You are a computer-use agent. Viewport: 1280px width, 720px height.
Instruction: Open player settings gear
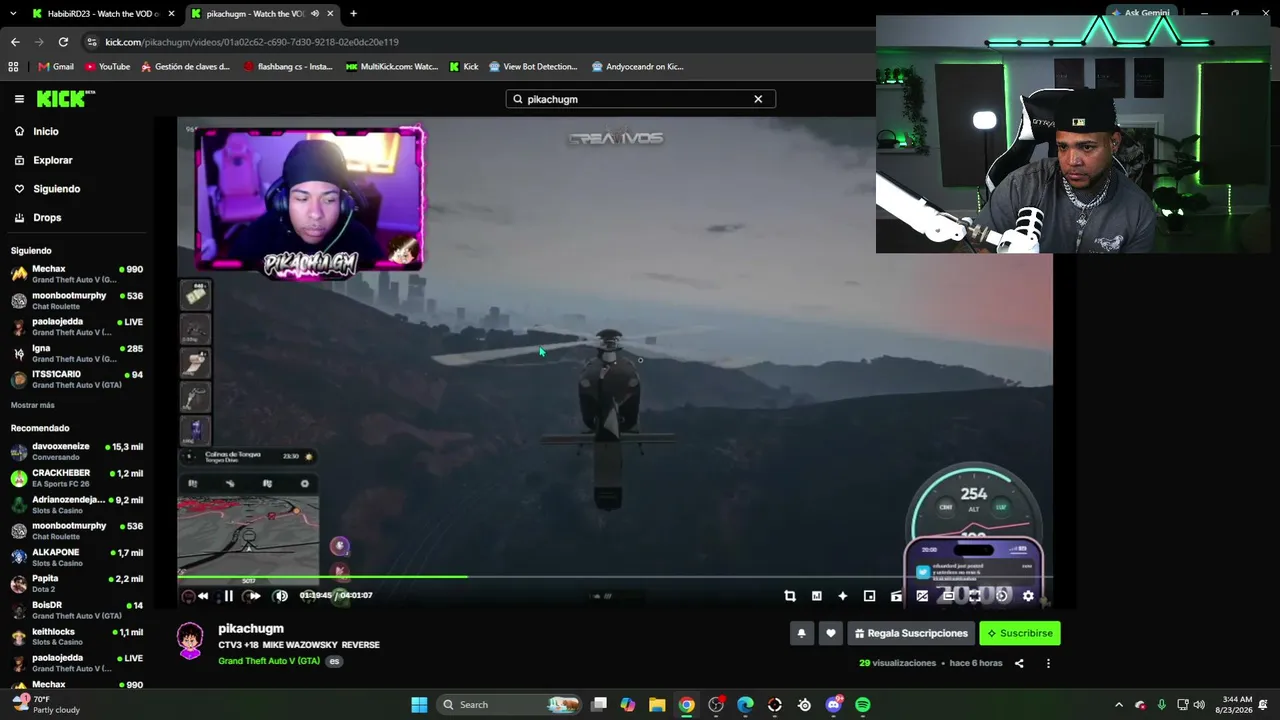(x=1028, y=596)
